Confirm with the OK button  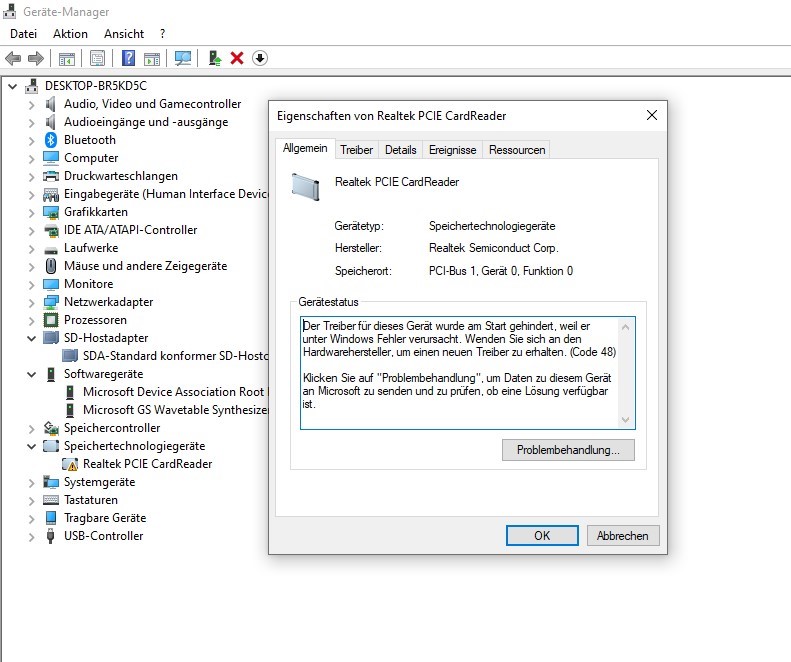[x=542, y=535]
